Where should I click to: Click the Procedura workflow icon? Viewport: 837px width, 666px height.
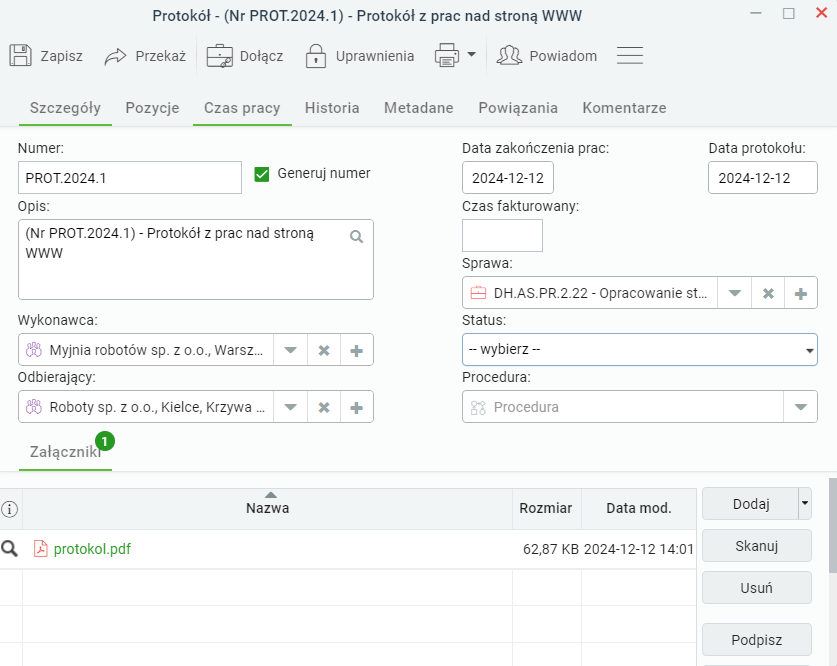coord(478,407)
